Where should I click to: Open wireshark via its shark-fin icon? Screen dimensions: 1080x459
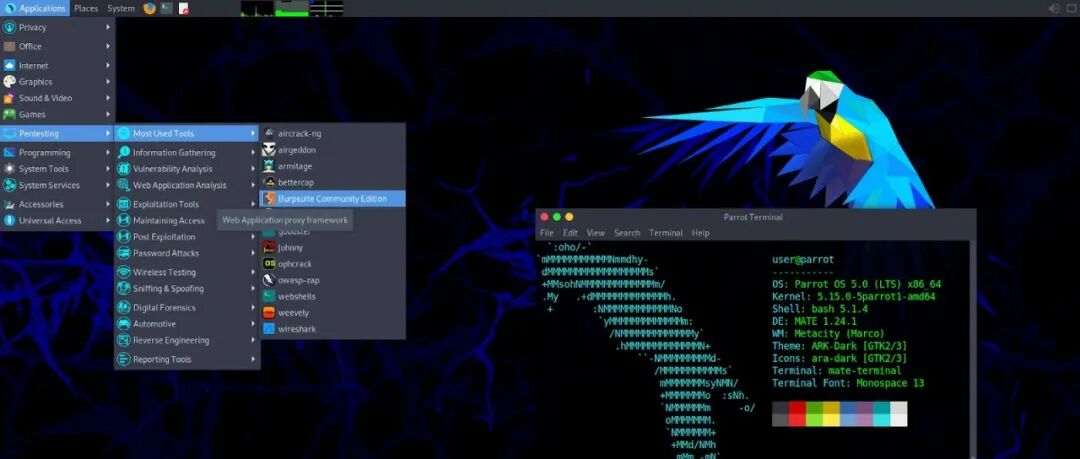(x=269, y=329)
